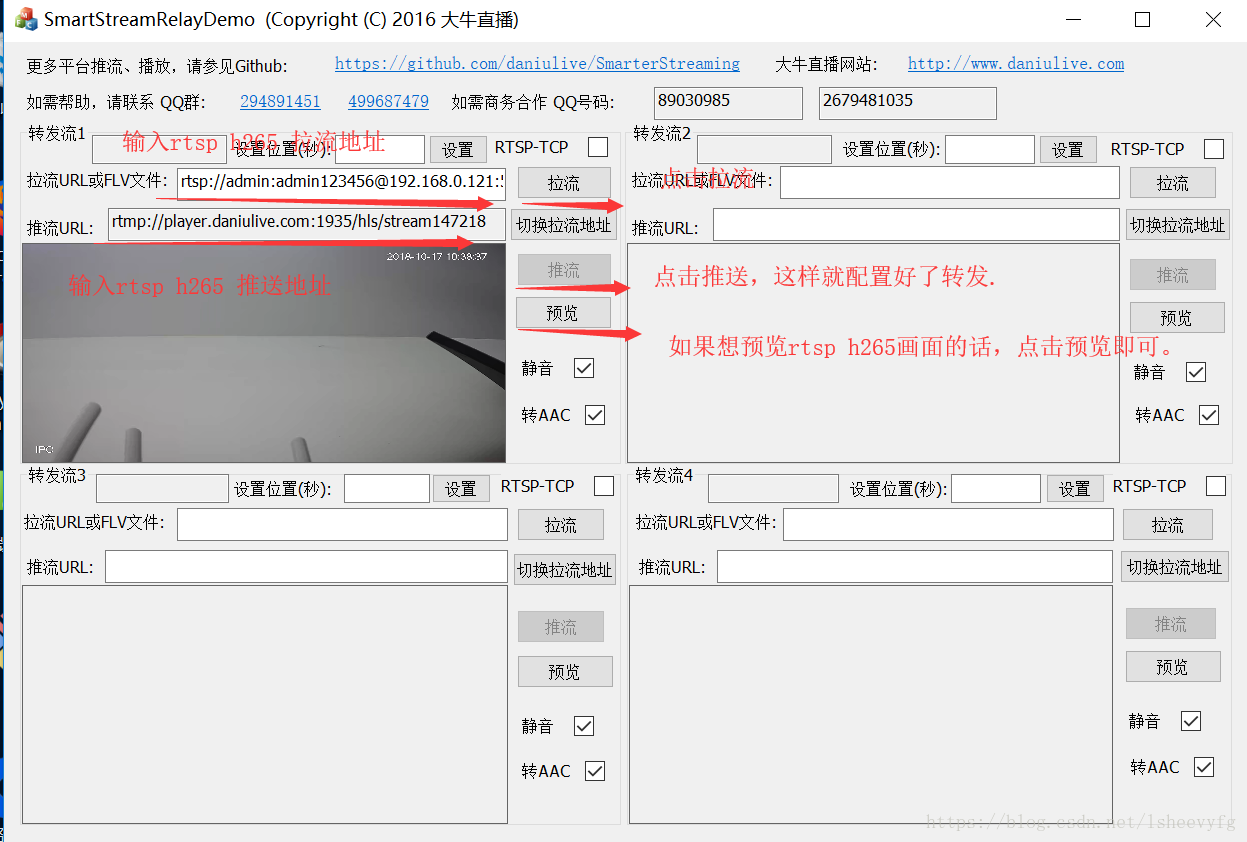The image size is (1247, 842).
Task: Click 拉流 pull button in relay stream 4
Action: (x=1168, y=525)
